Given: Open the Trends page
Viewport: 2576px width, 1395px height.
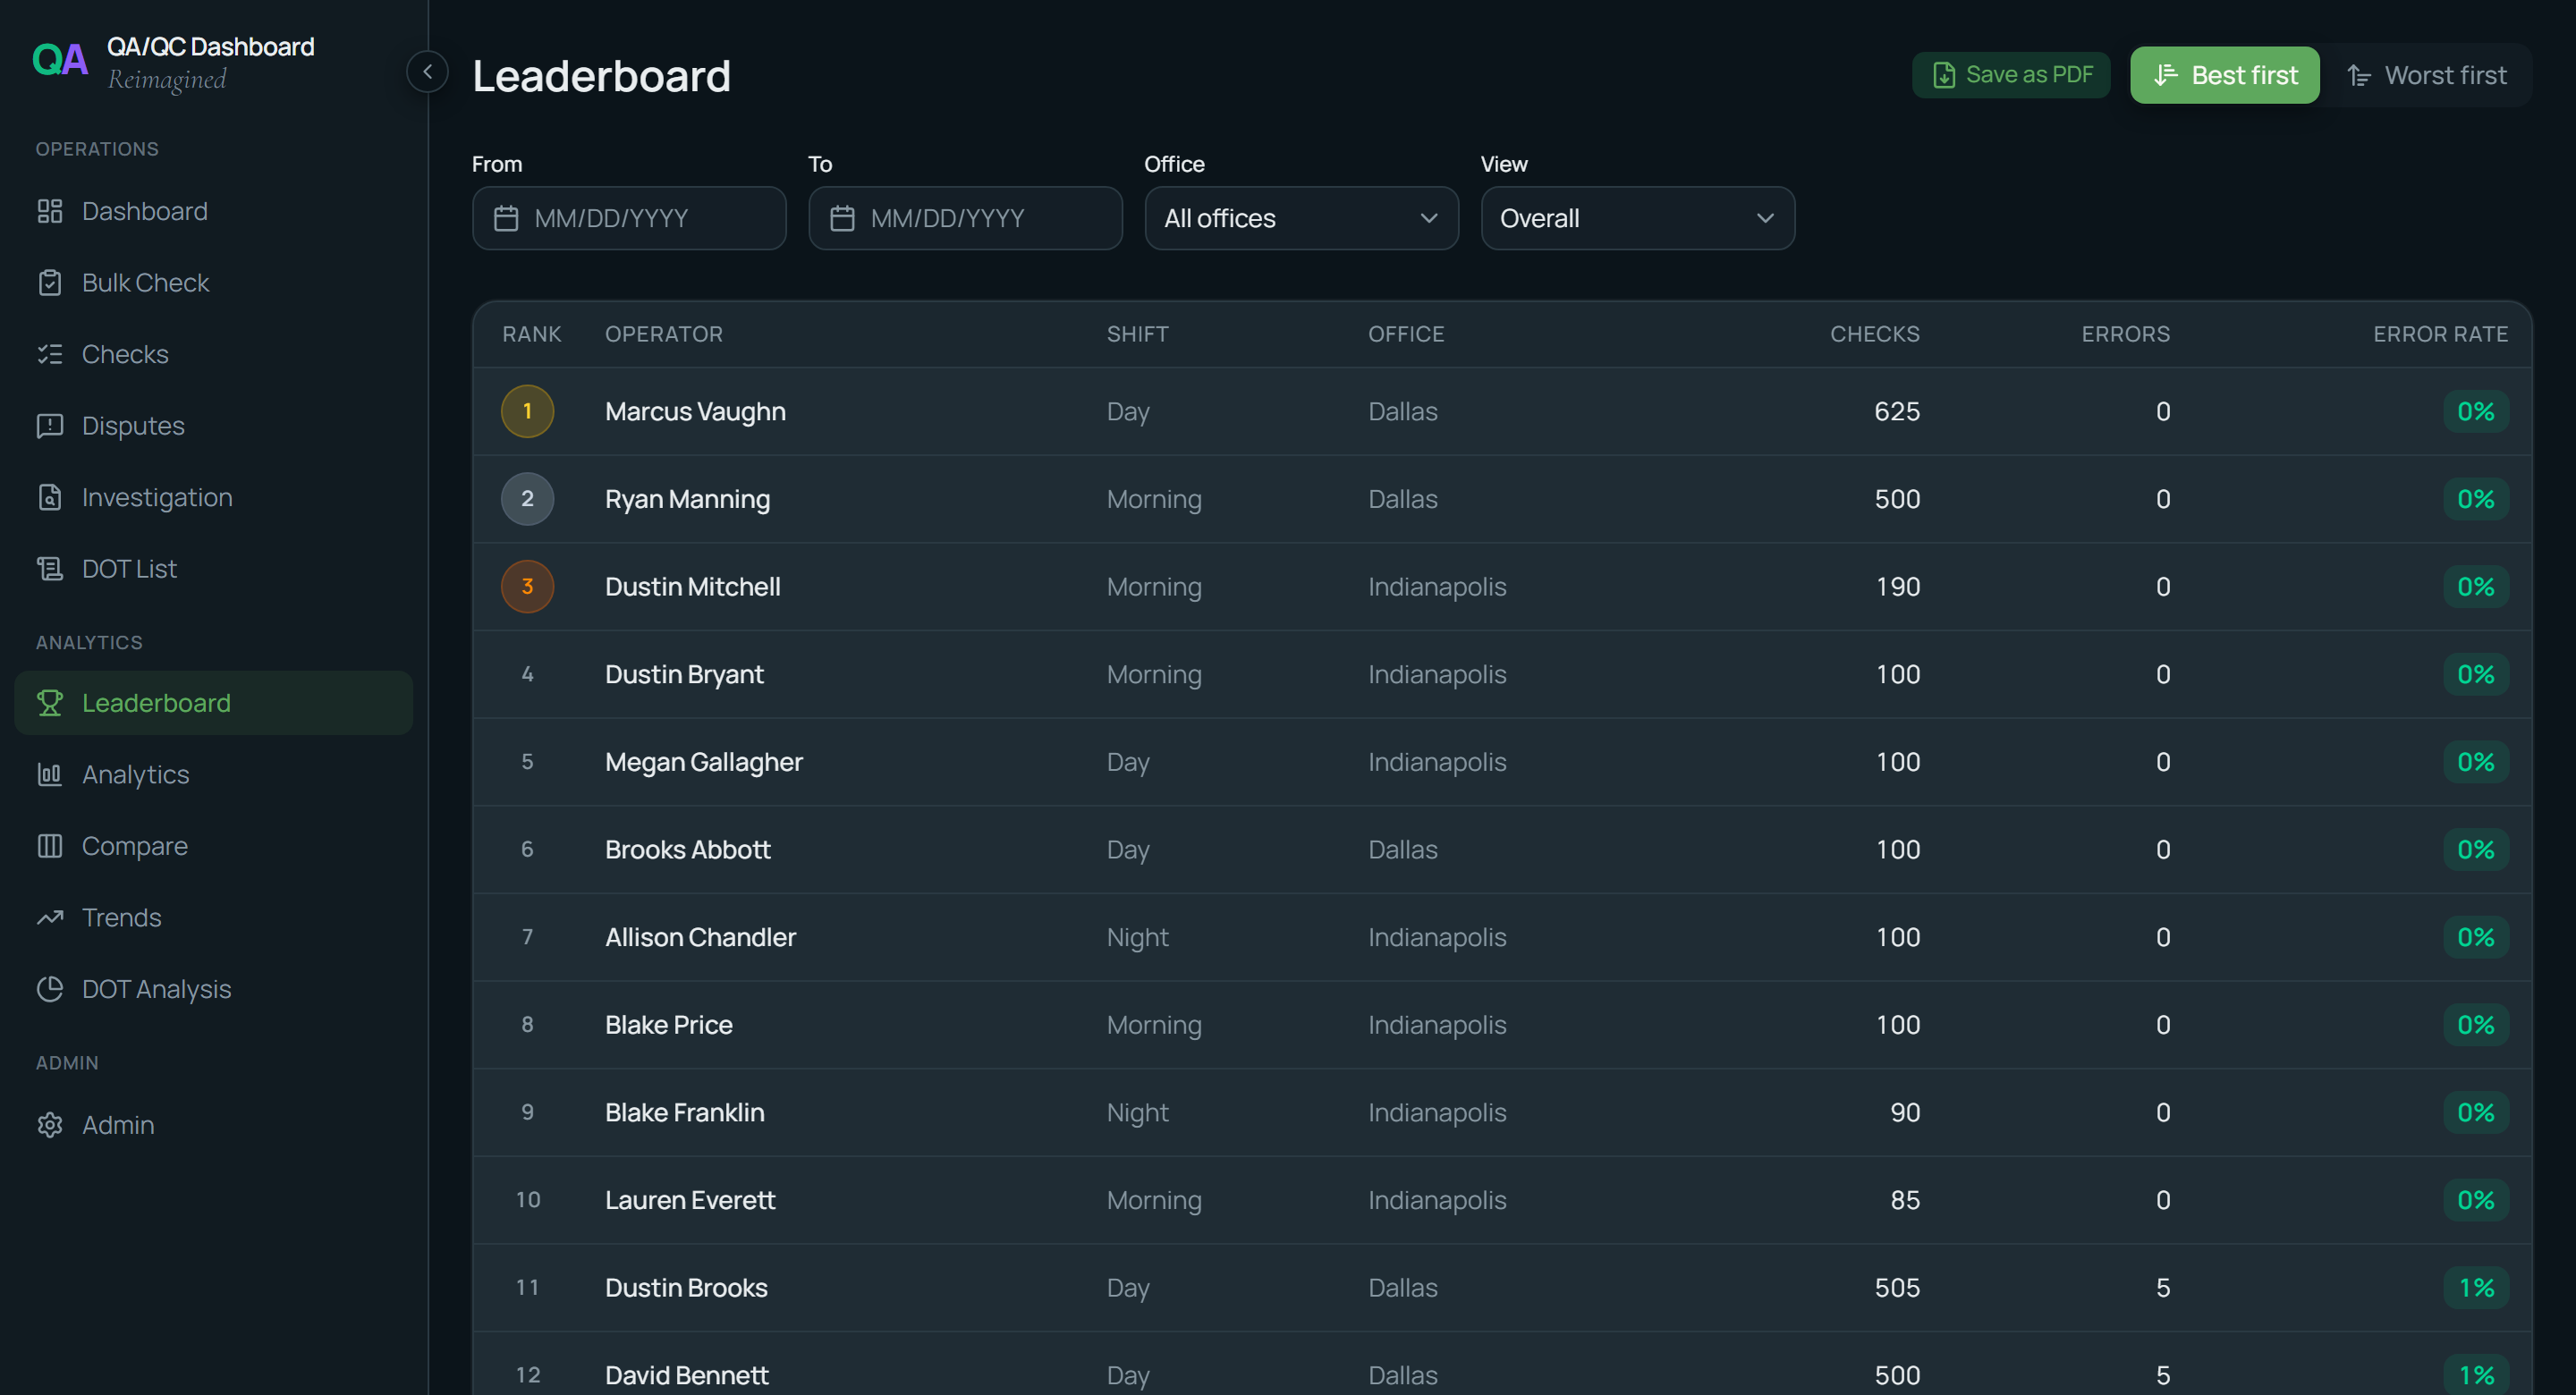Looking at the screenshot, I should [214, 918].
